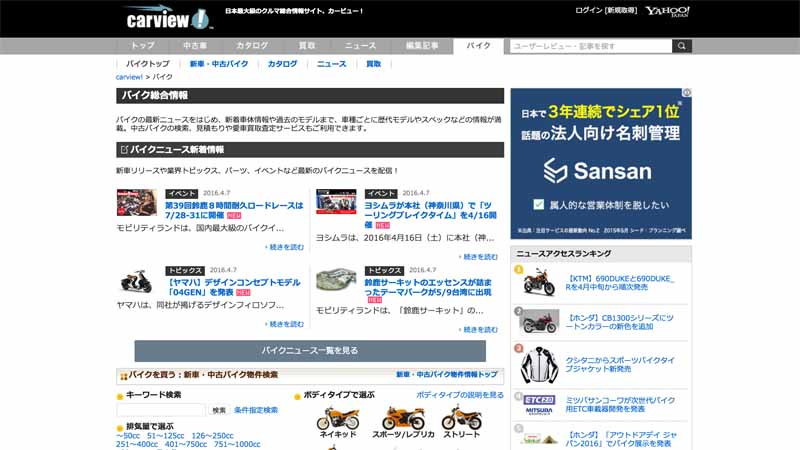Open the 条件指定検索 link

[x=256, y=410]
